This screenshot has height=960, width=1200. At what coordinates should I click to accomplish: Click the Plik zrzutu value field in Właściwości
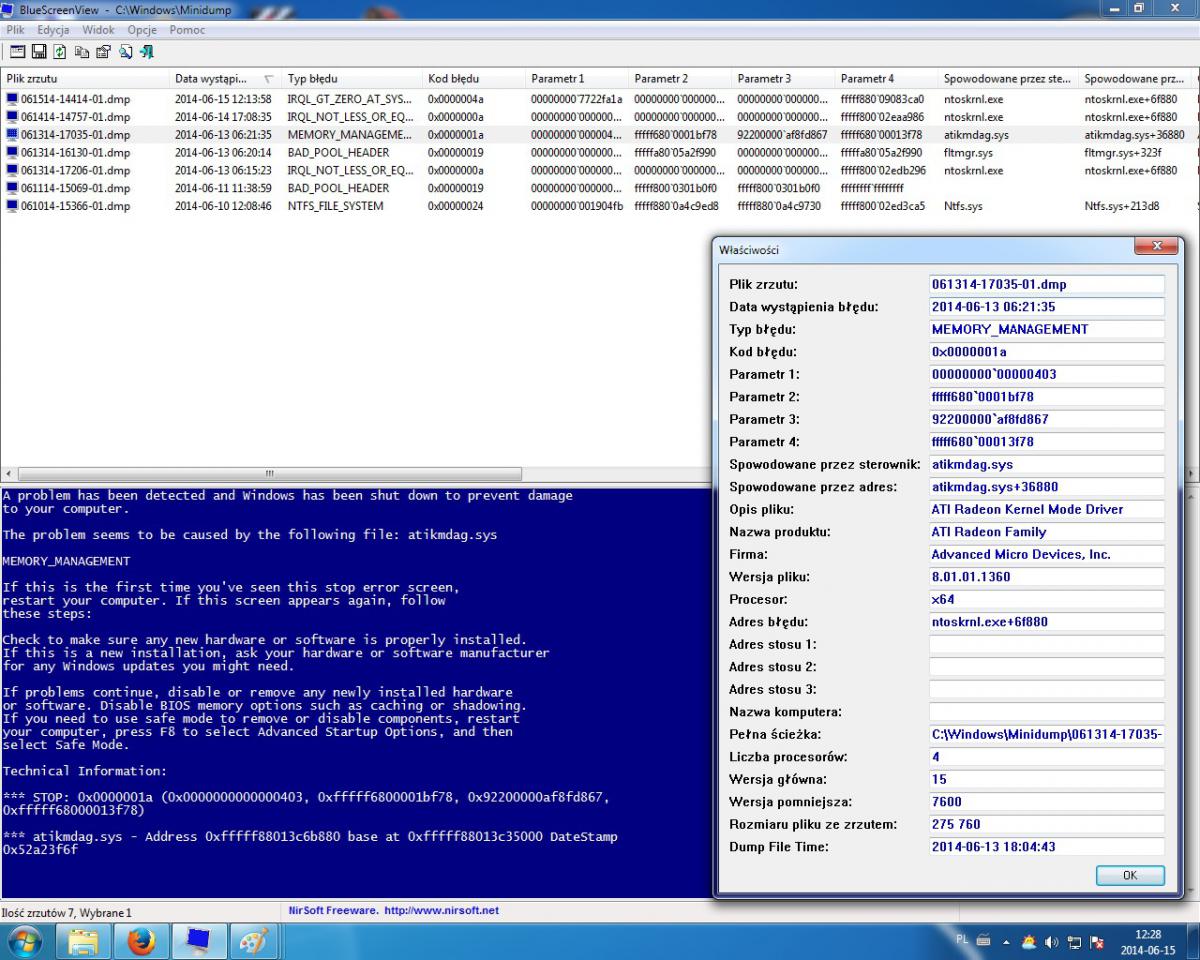click(1047, 284)
